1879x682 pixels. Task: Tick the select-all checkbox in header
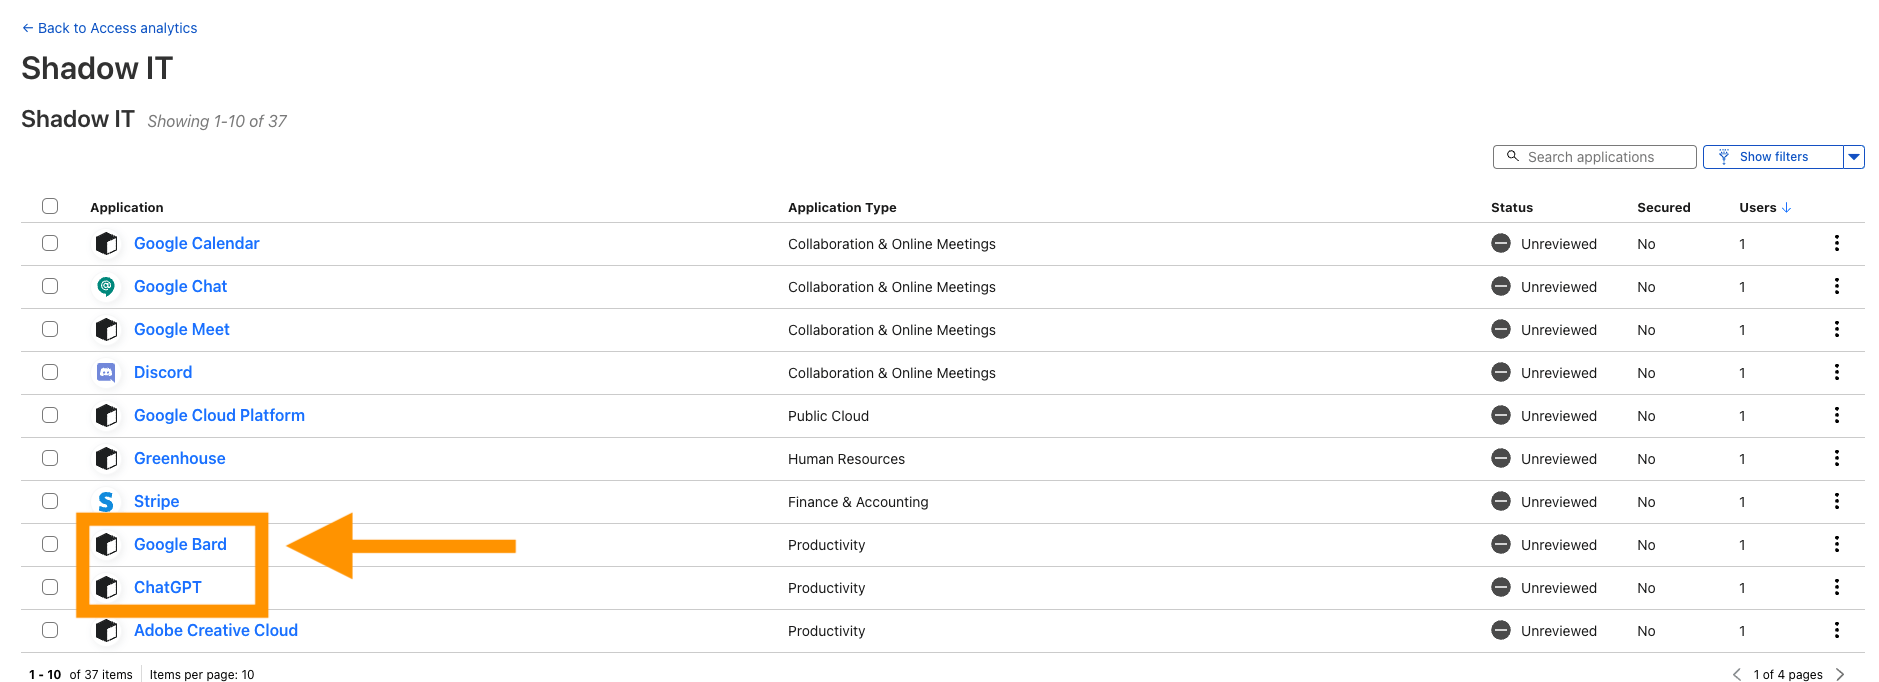coord(50,206)
